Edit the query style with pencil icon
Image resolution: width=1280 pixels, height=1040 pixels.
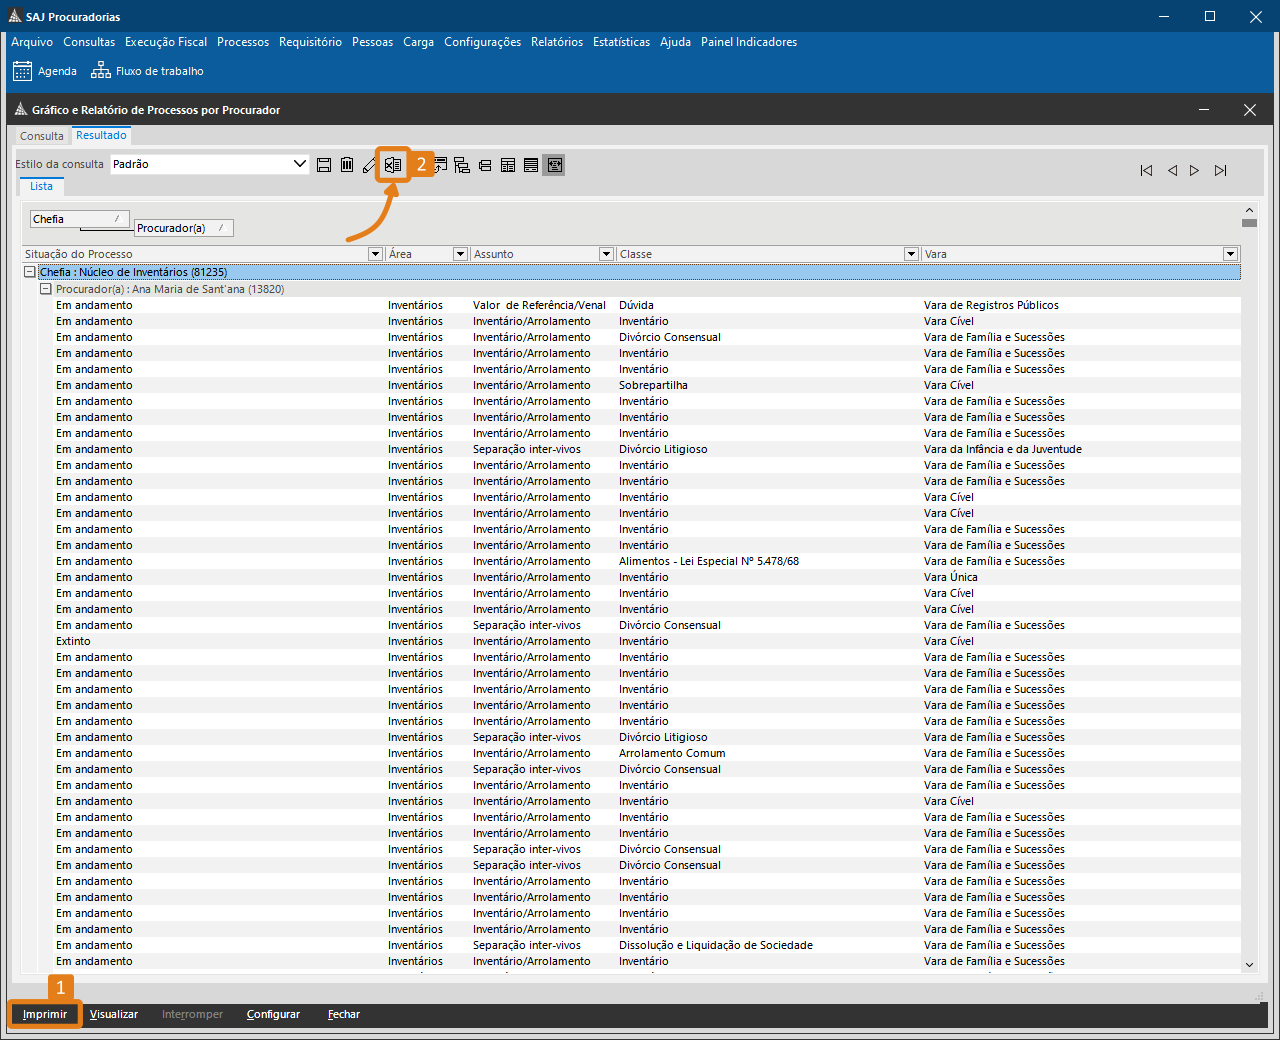click(369, 165)
